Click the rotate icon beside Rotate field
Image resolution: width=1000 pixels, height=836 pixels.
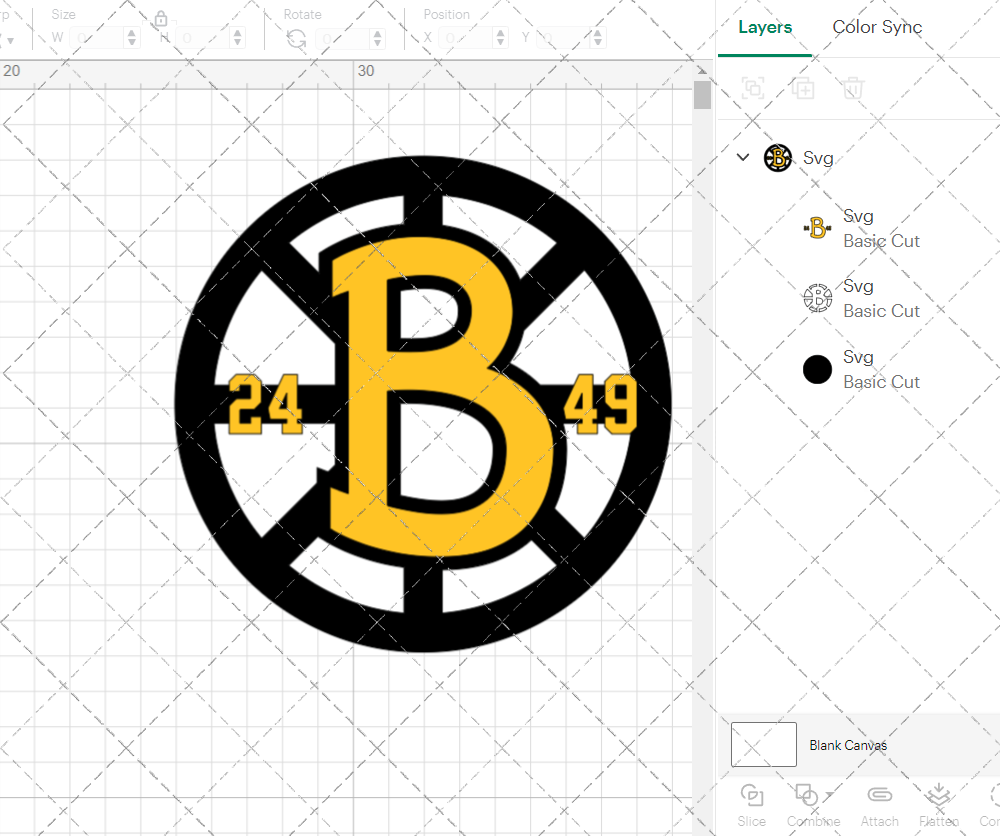(297, 39)
